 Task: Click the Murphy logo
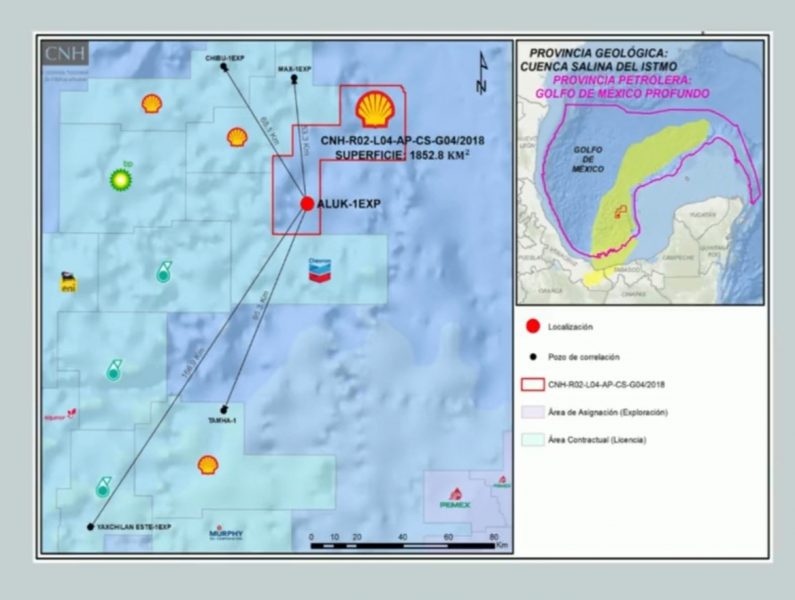[x=226, y=533]
